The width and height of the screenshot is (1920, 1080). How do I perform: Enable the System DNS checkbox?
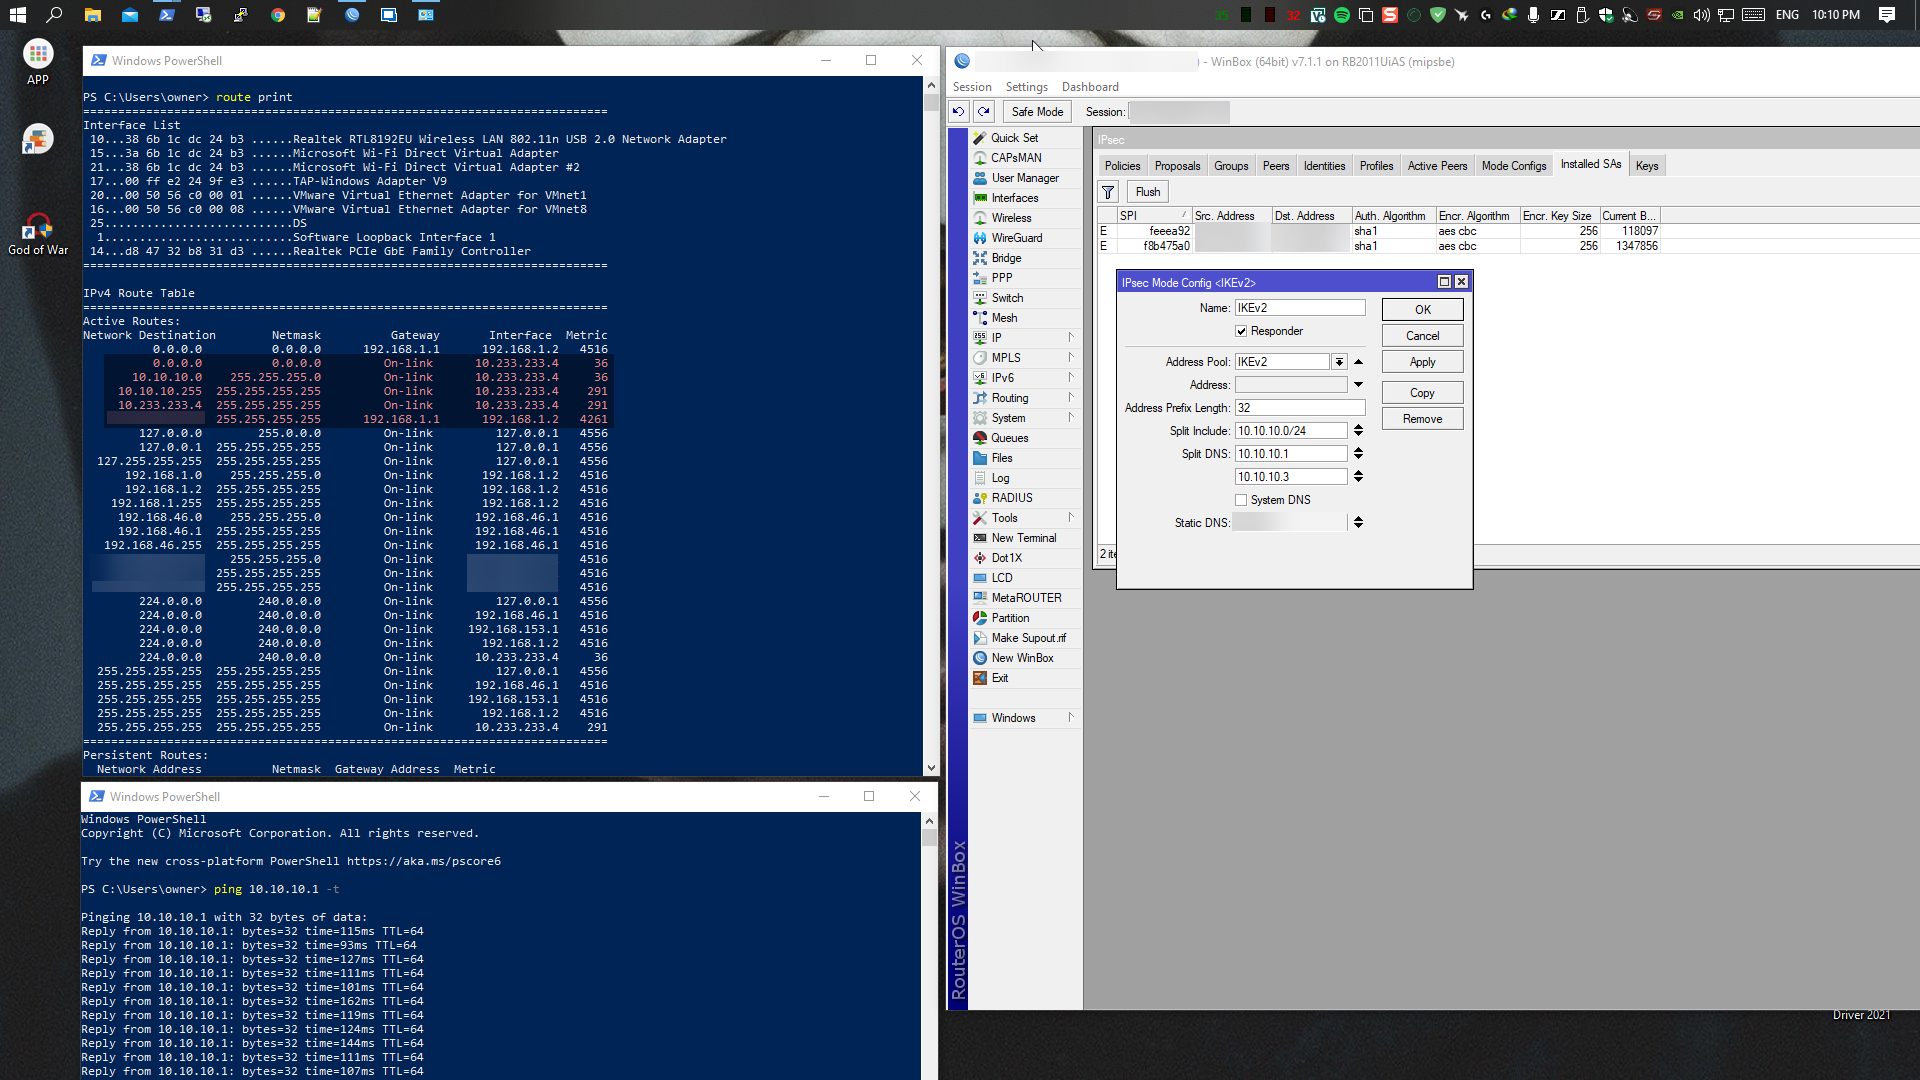point(1241,500)
